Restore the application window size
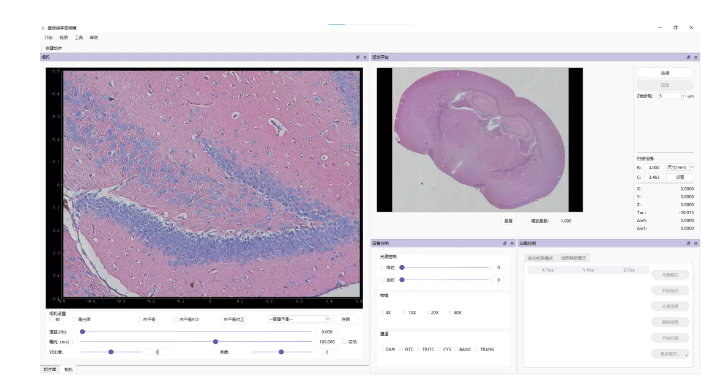This screenshot has width=726, height=386. (x=676, y=28)
